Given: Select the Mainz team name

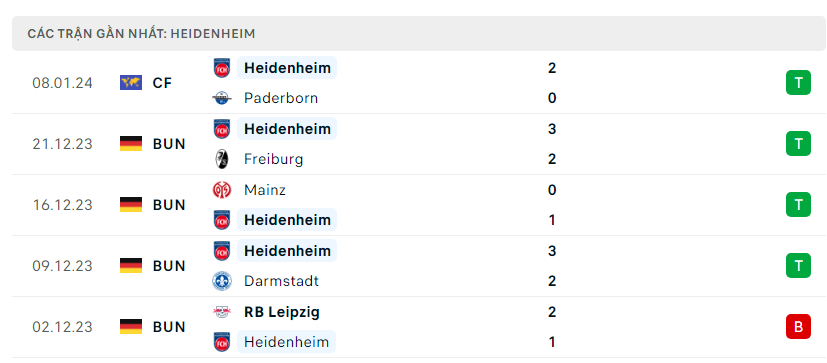Looking at the screenshot, I should 265,190.
